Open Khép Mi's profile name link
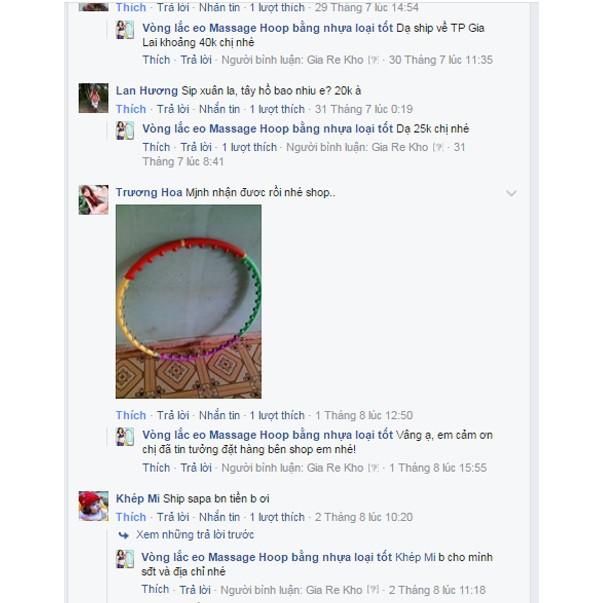The height and width of the screenshot is (603, 603). [x=138, y=499]
